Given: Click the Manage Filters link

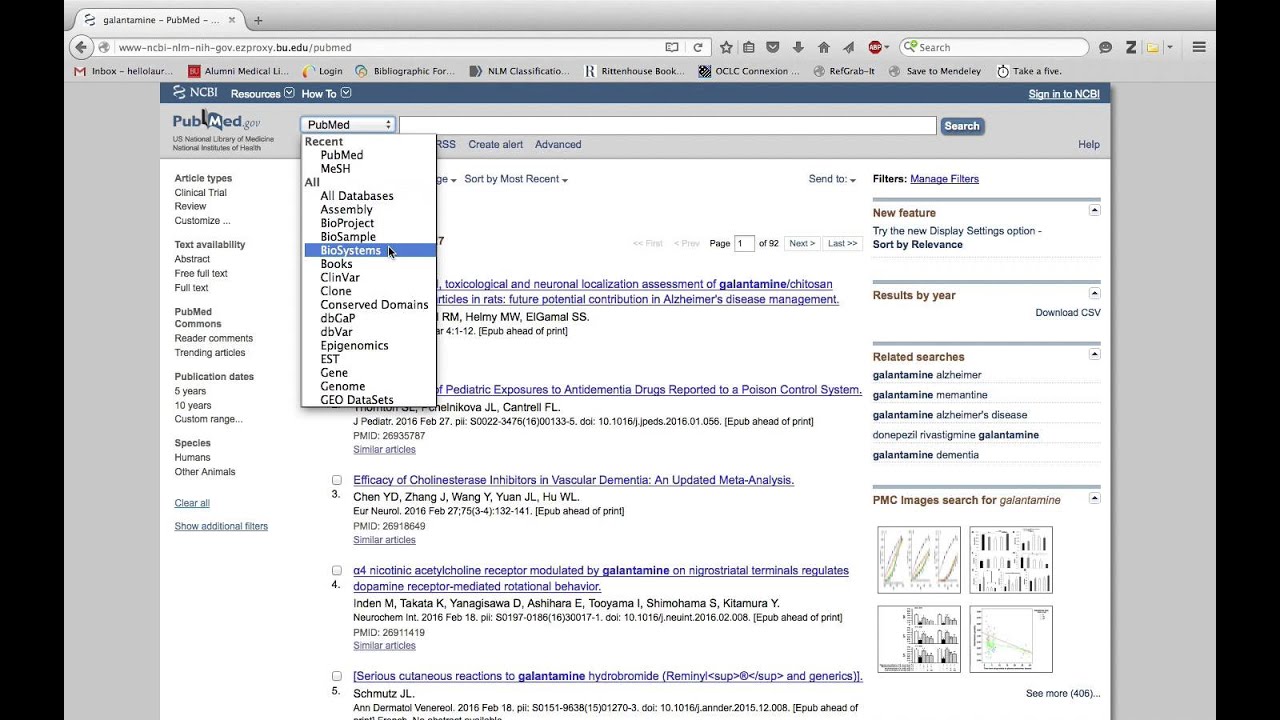Looking at the screenshot, I should tap(944, 179).
